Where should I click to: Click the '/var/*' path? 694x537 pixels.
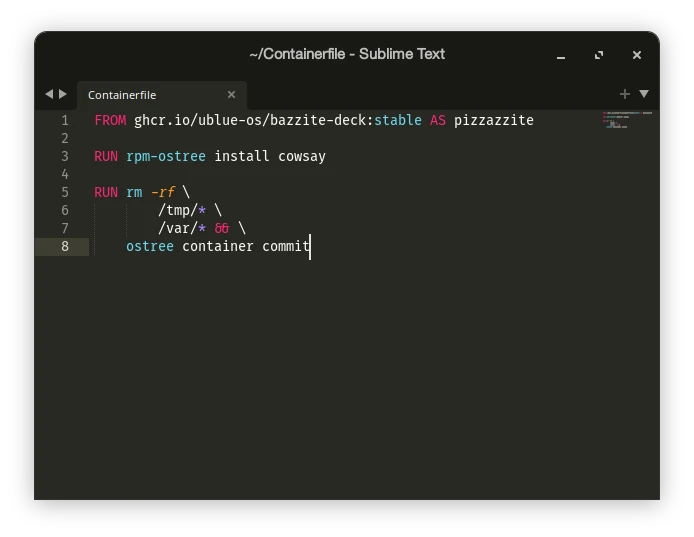(182, 228)
